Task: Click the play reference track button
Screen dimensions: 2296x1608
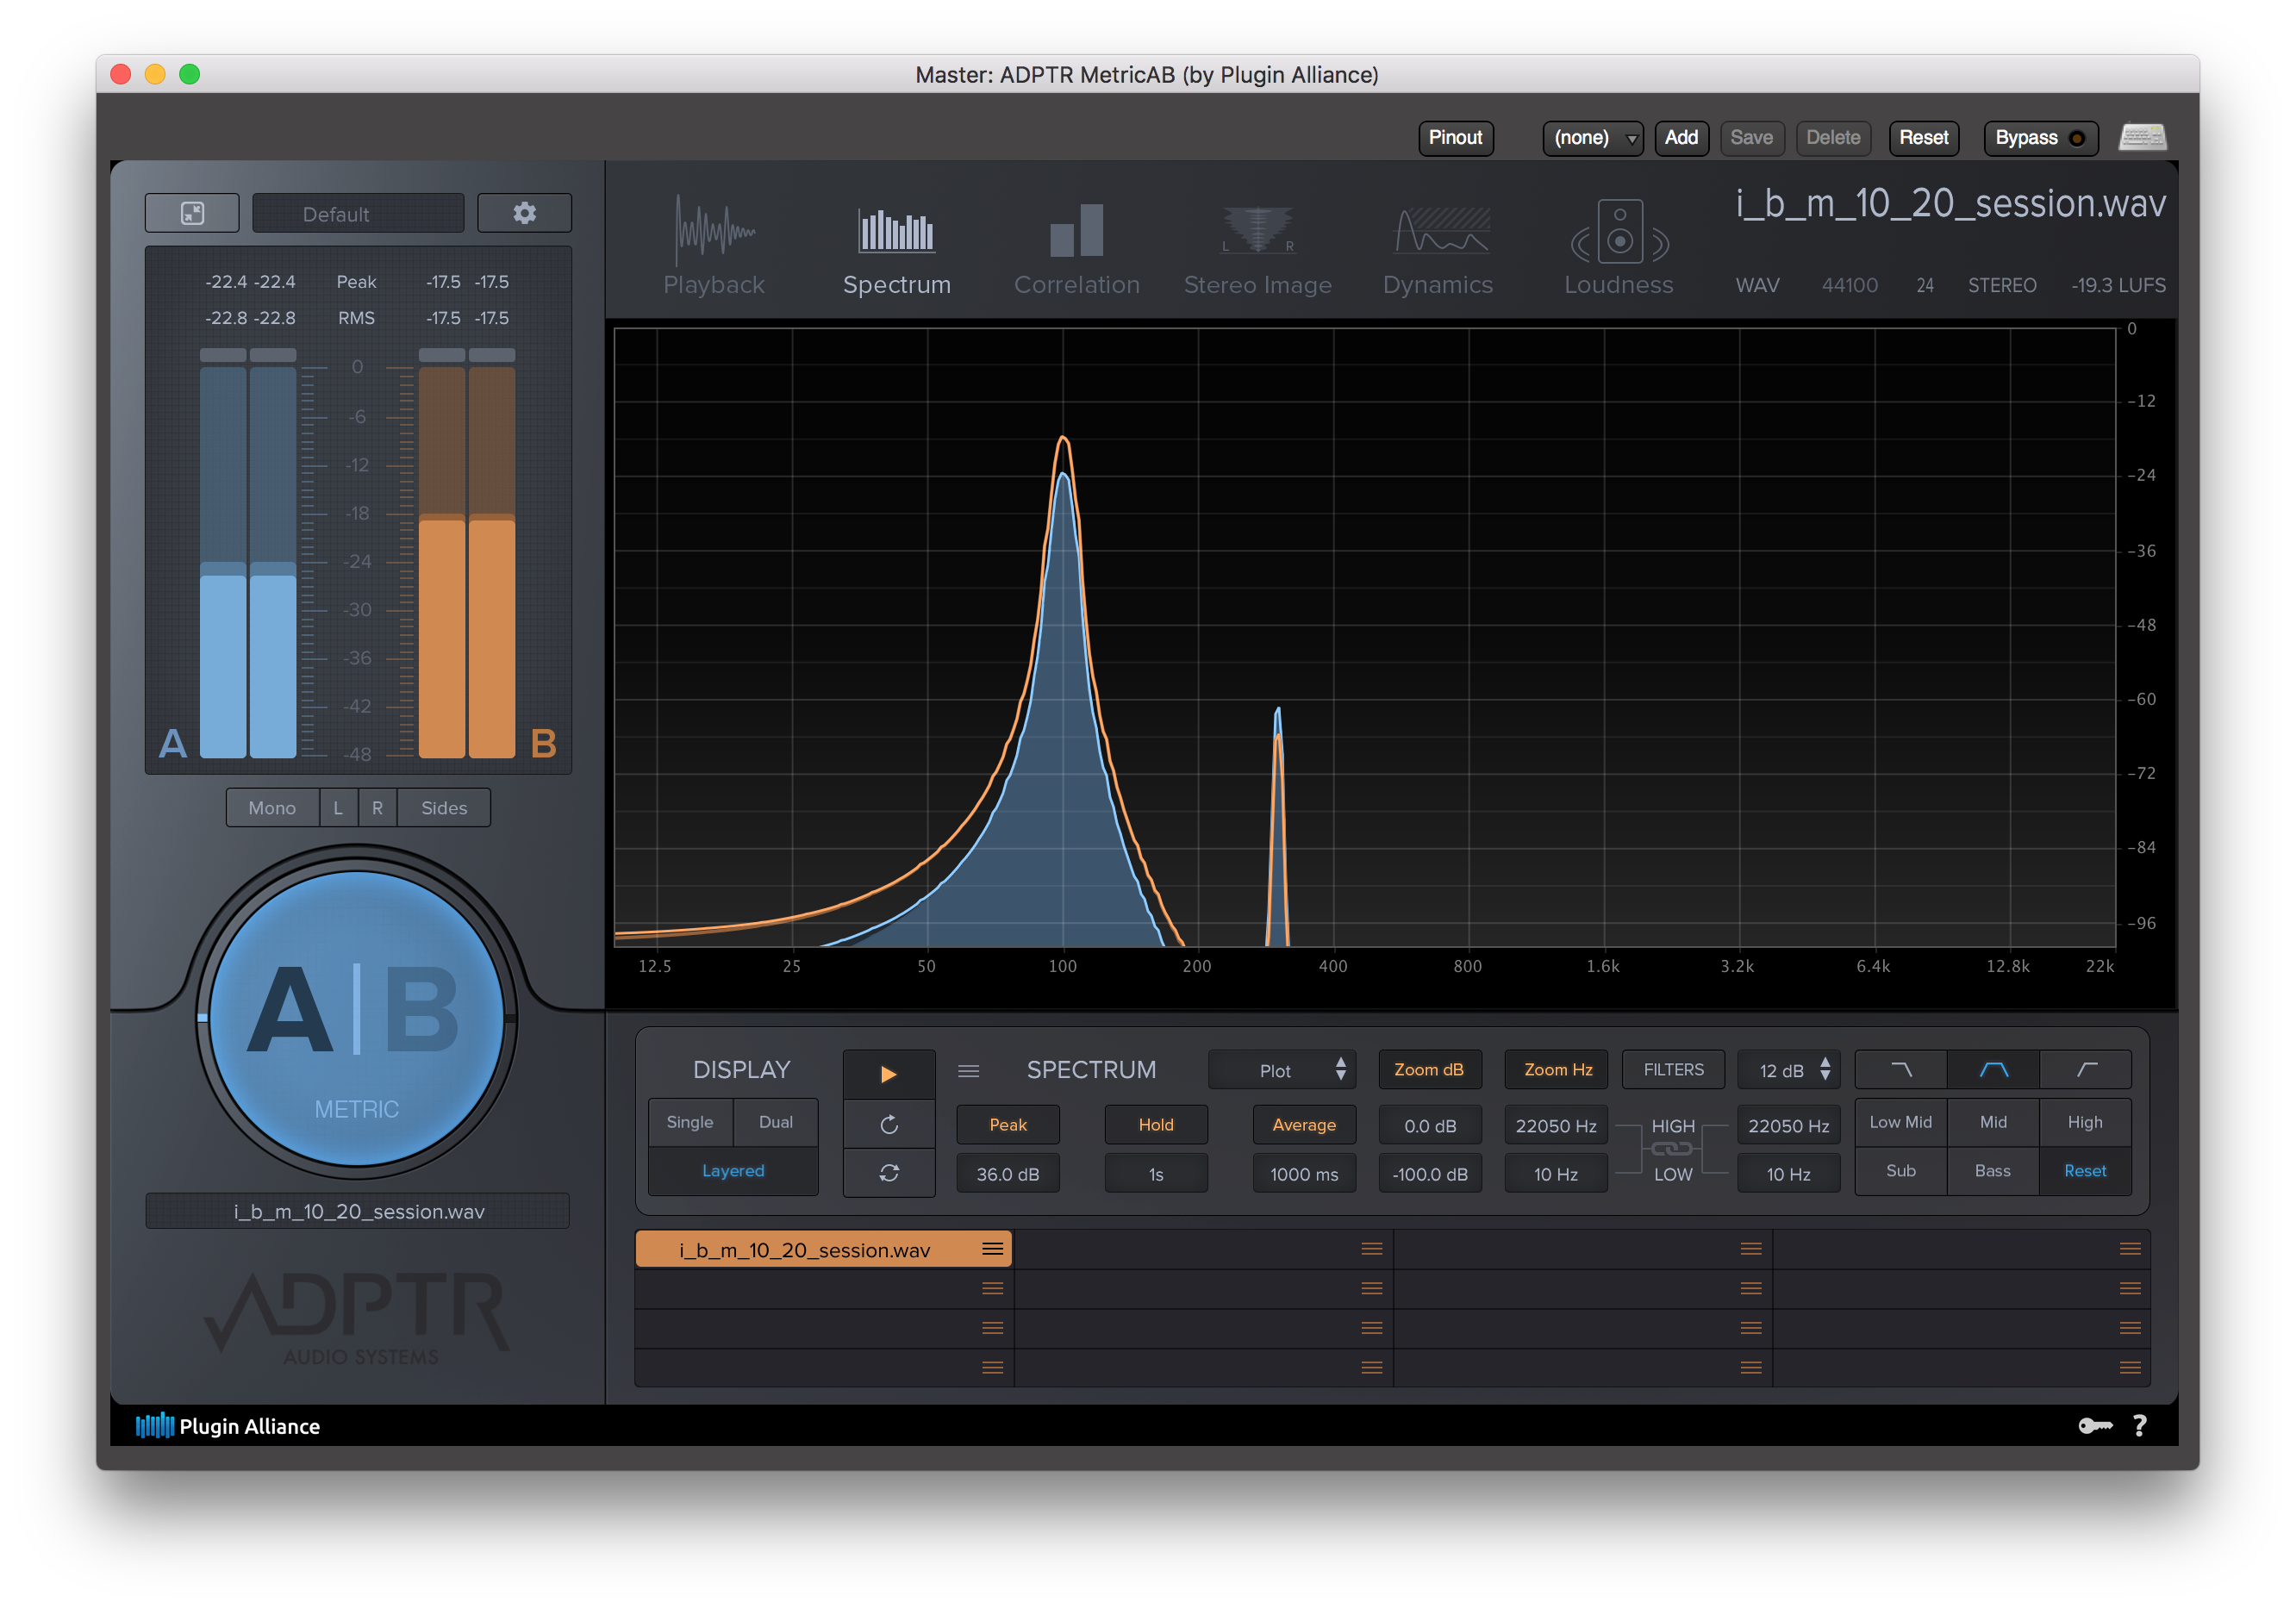Action: pos(888,1074)
